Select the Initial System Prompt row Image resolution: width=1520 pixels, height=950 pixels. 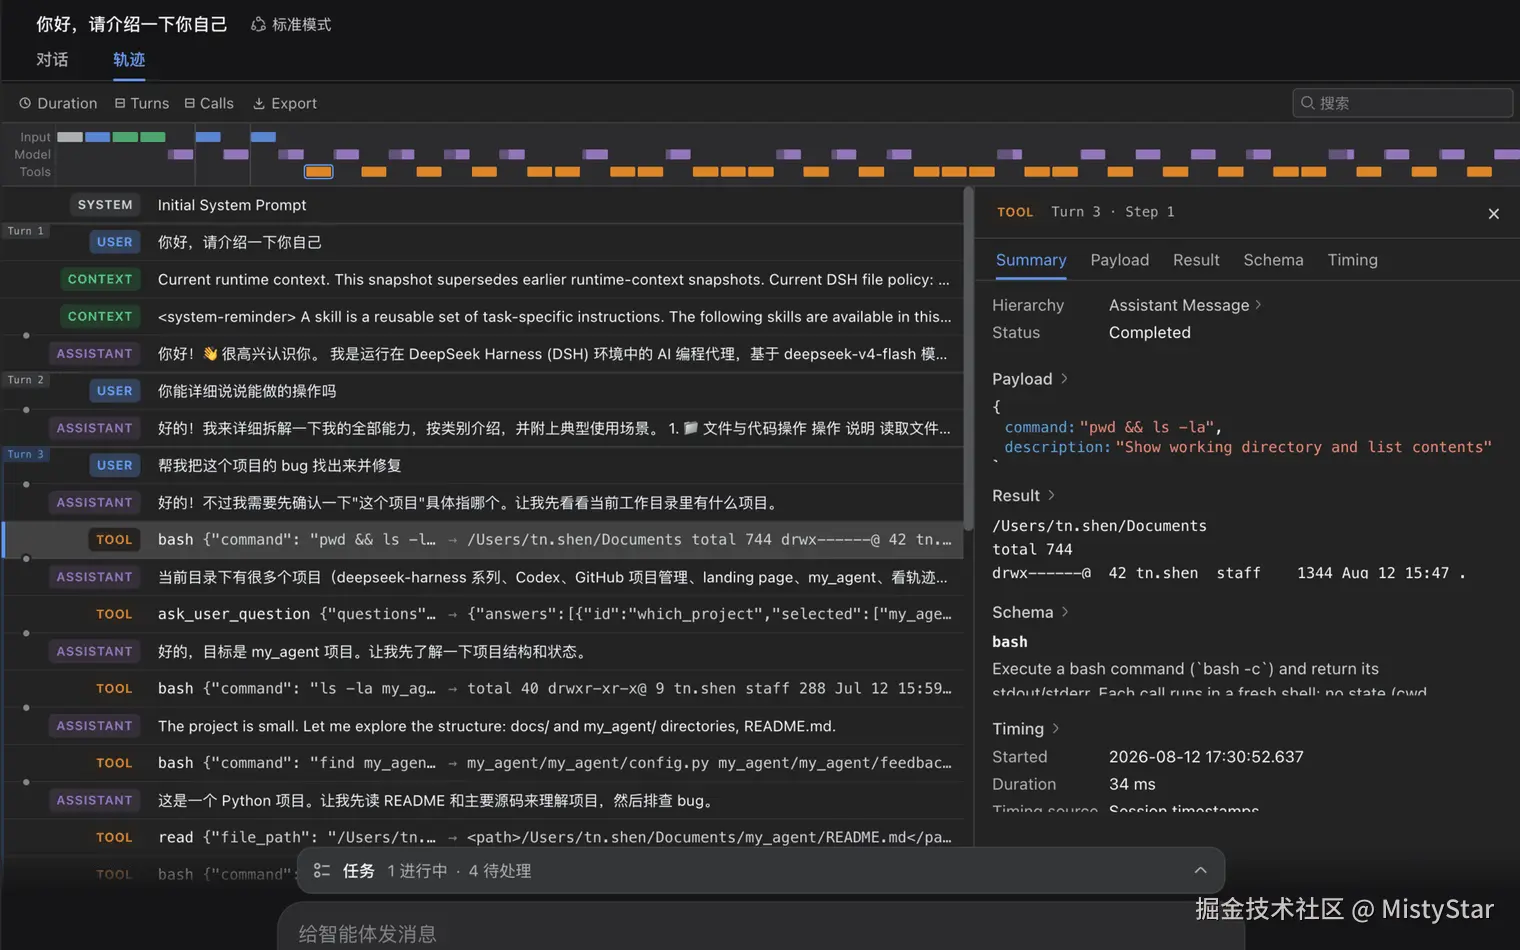483,205
